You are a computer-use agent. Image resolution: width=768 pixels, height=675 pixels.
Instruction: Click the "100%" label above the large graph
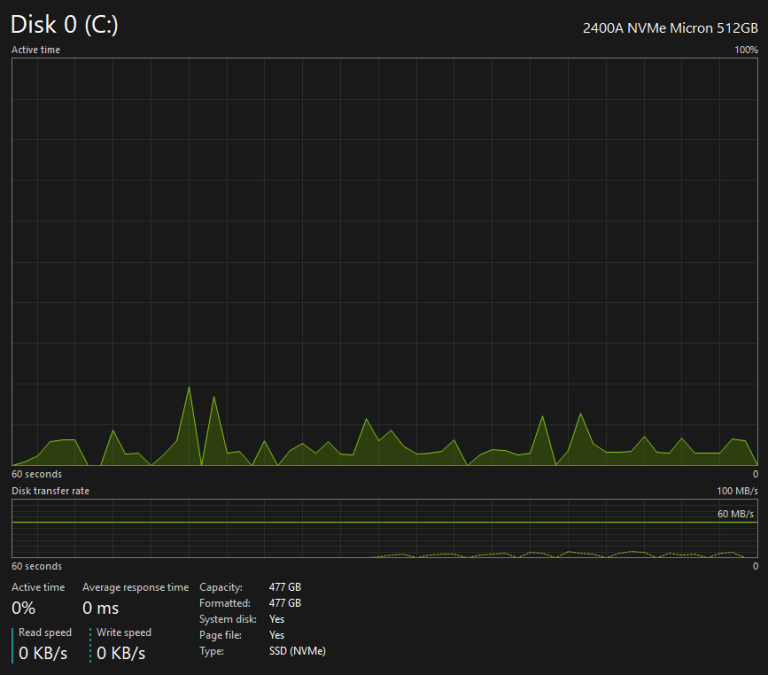click(746, 49)
